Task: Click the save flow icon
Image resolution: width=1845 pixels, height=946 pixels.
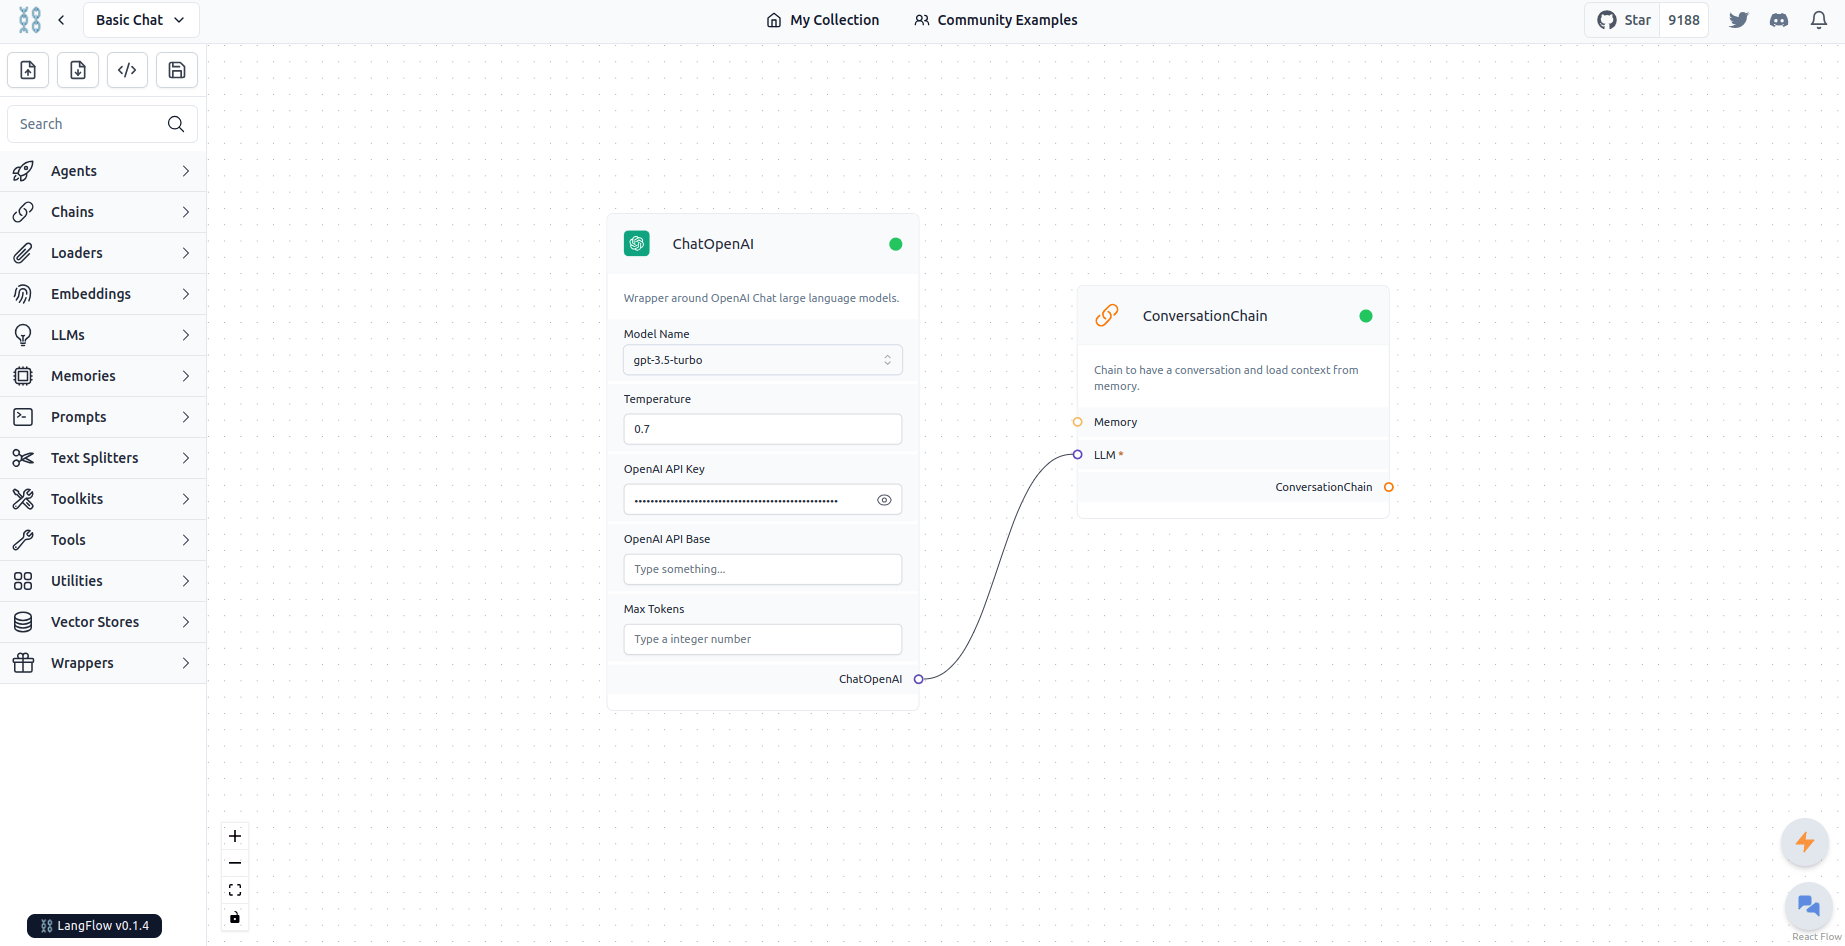Action: point(177,70)
